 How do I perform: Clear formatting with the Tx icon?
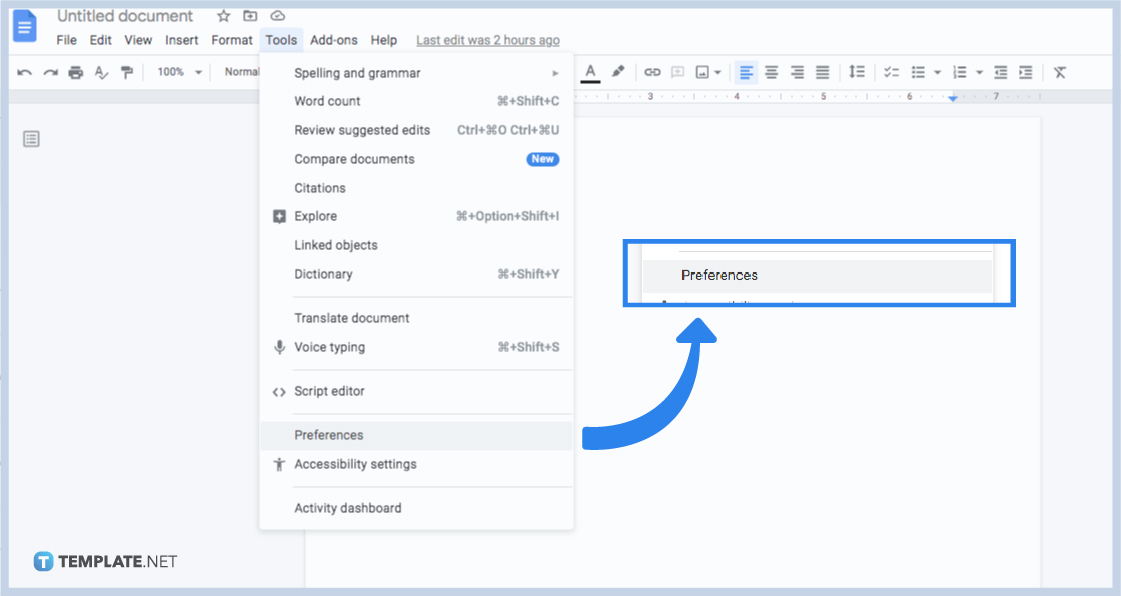coord(1059,72)
